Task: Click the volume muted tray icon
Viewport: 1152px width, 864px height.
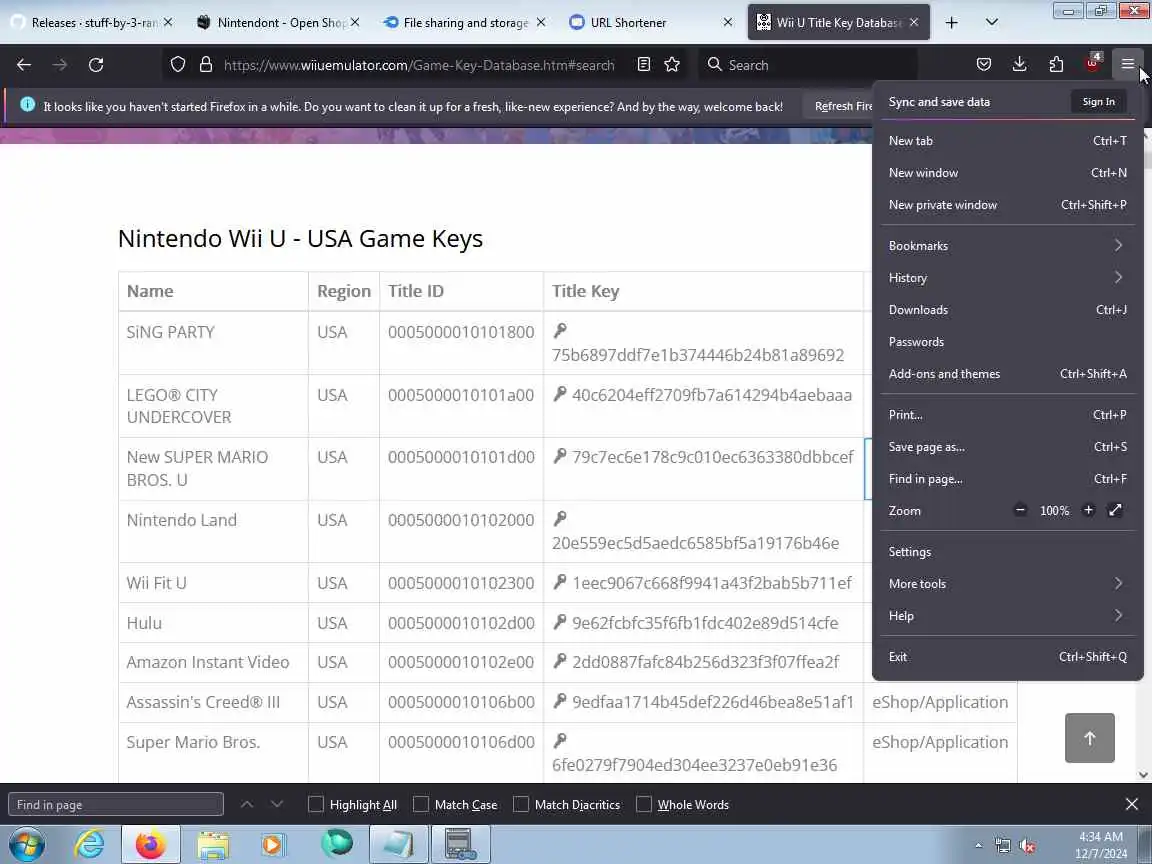Action: [x=1028, y=846]
